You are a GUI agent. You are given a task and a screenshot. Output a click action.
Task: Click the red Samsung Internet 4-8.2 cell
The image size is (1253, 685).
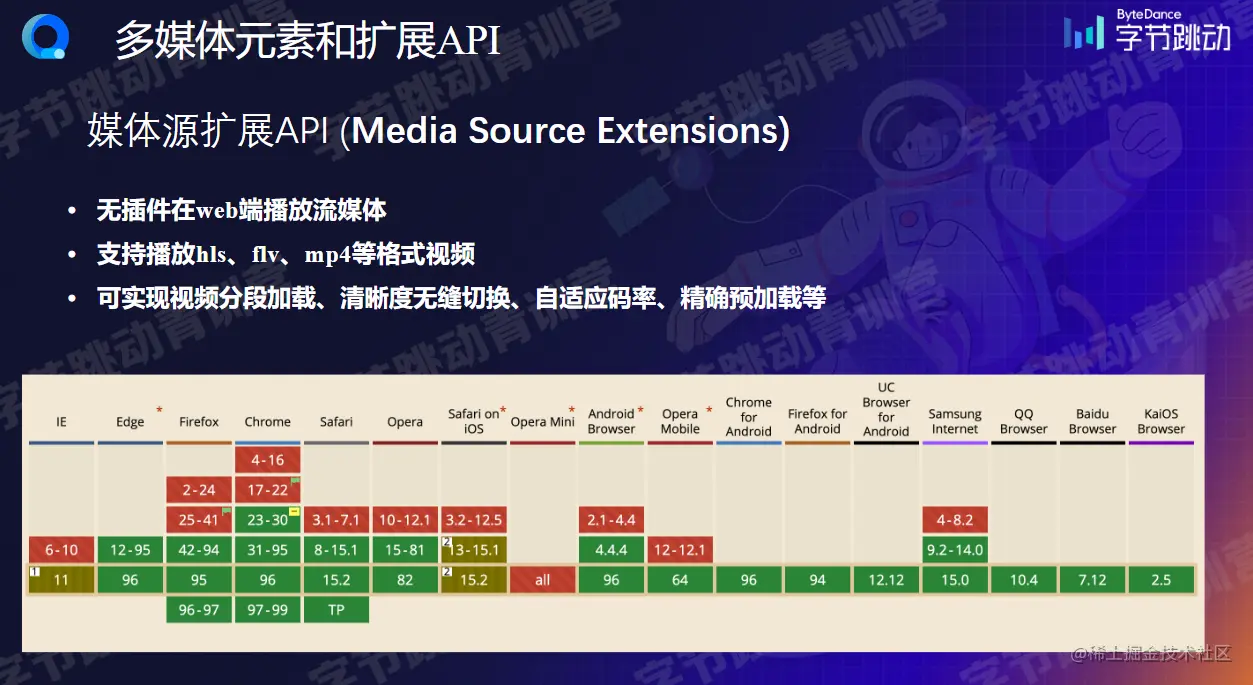955,520
